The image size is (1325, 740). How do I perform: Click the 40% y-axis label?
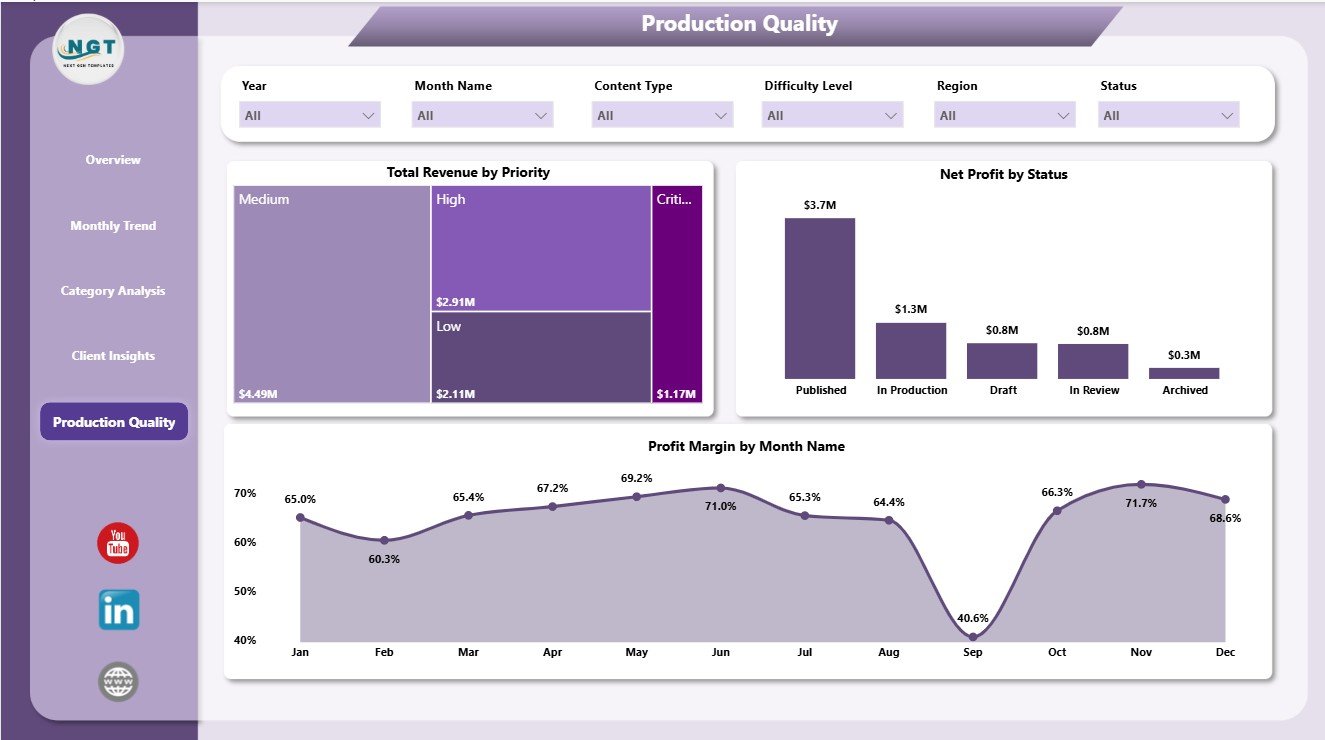click(246, 640)
